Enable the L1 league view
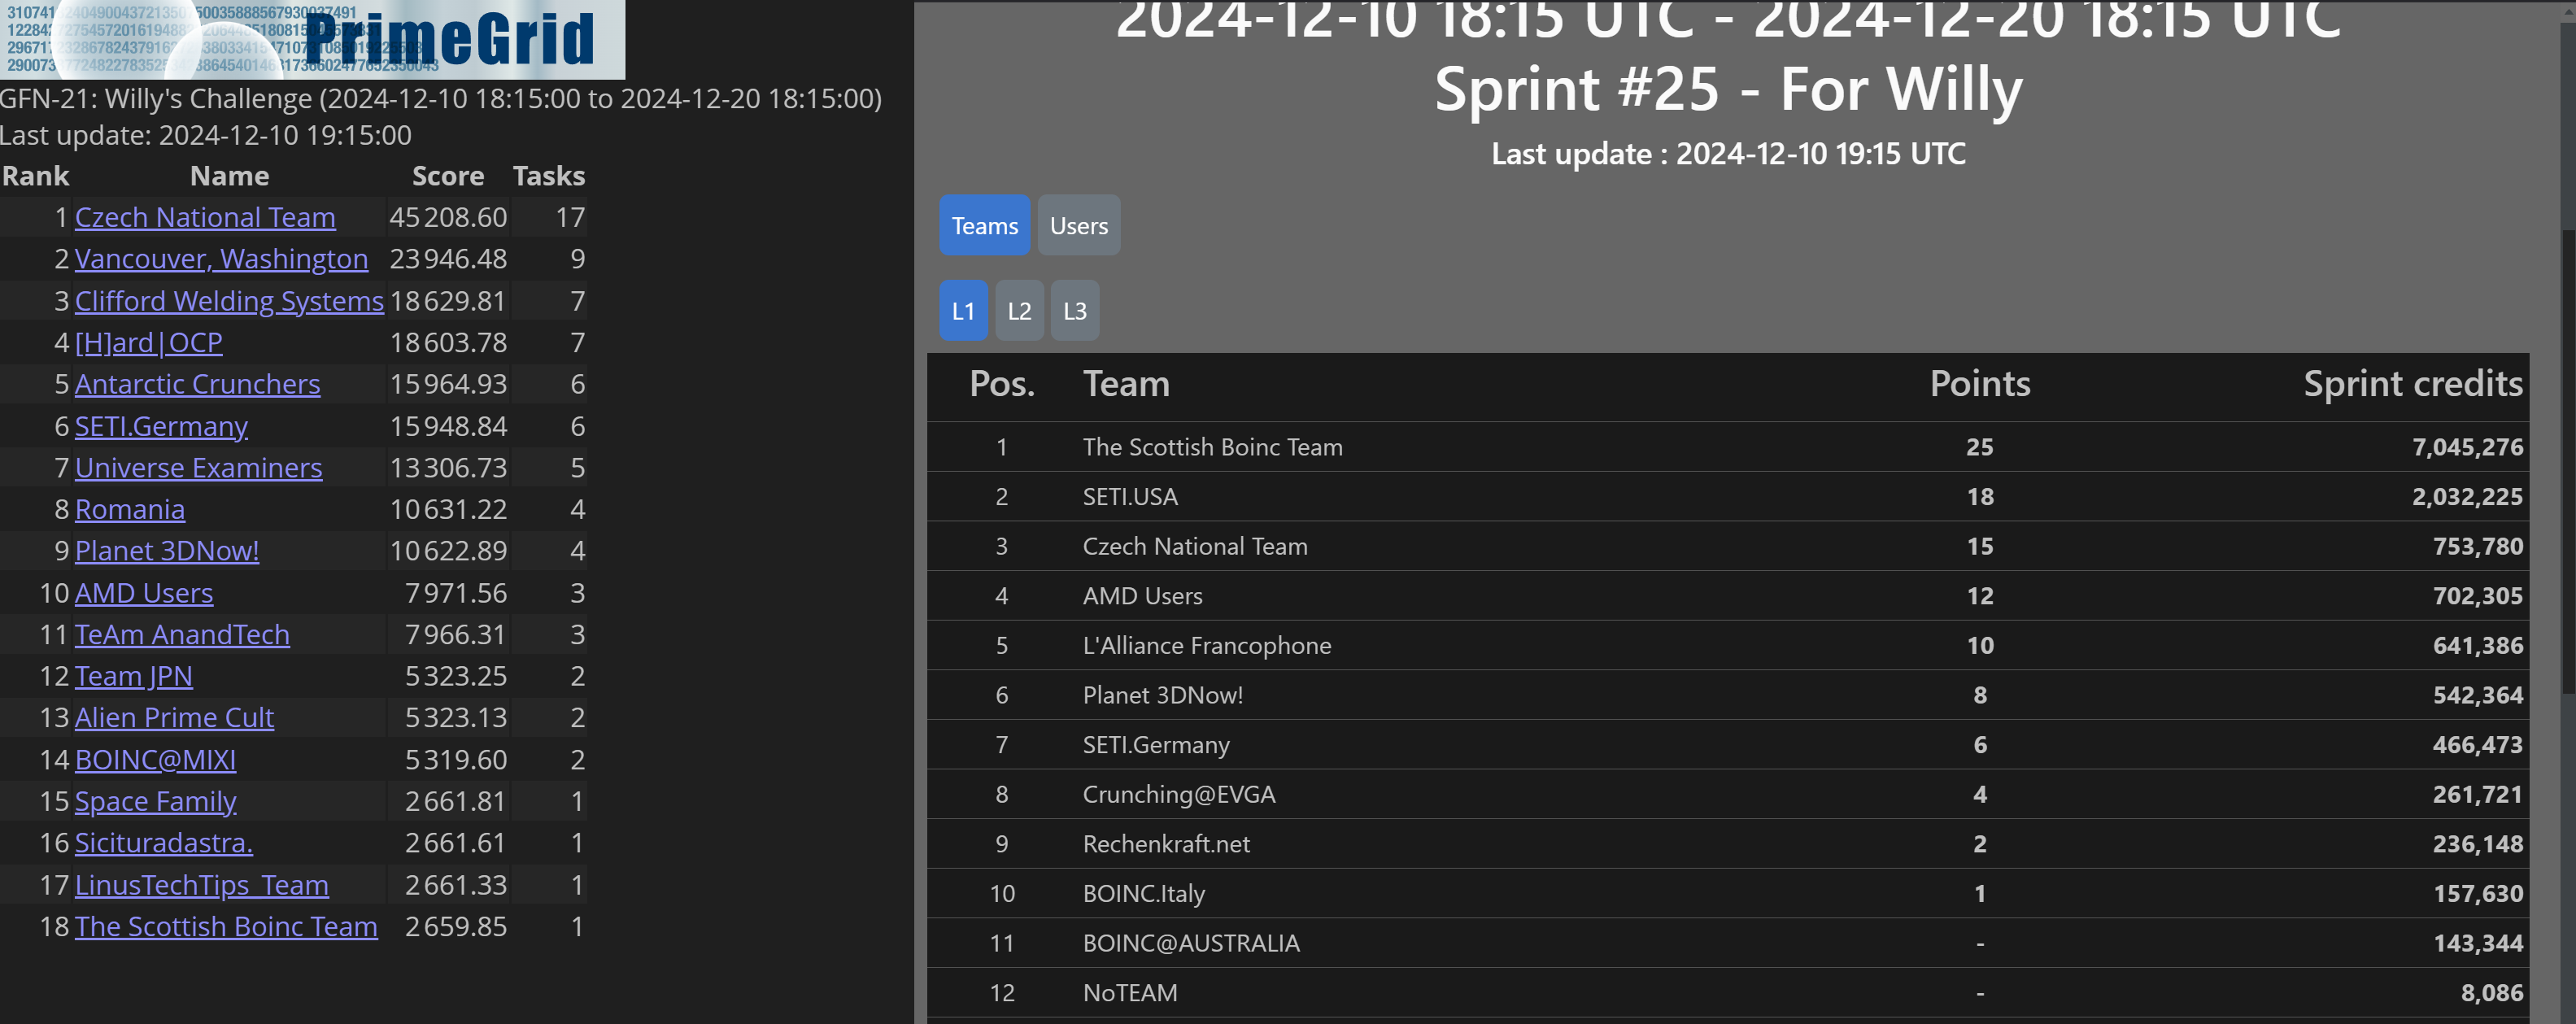Image resolution: width=2576 pixels, height=1024 pixels. (963, 311)
